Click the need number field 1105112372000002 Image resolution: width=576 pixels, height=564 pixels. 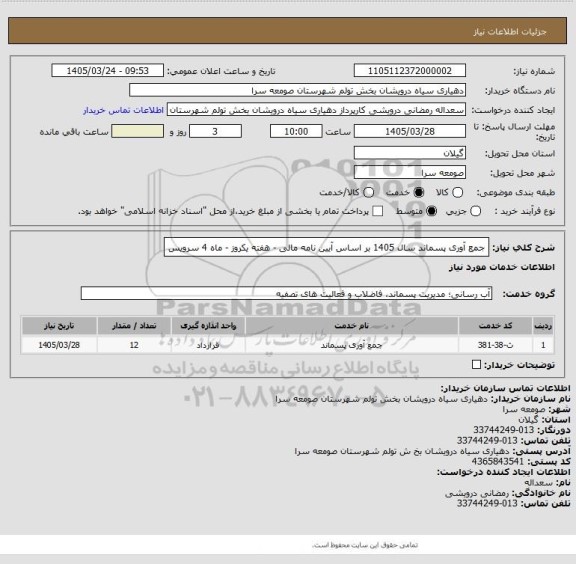click(410, 71)
